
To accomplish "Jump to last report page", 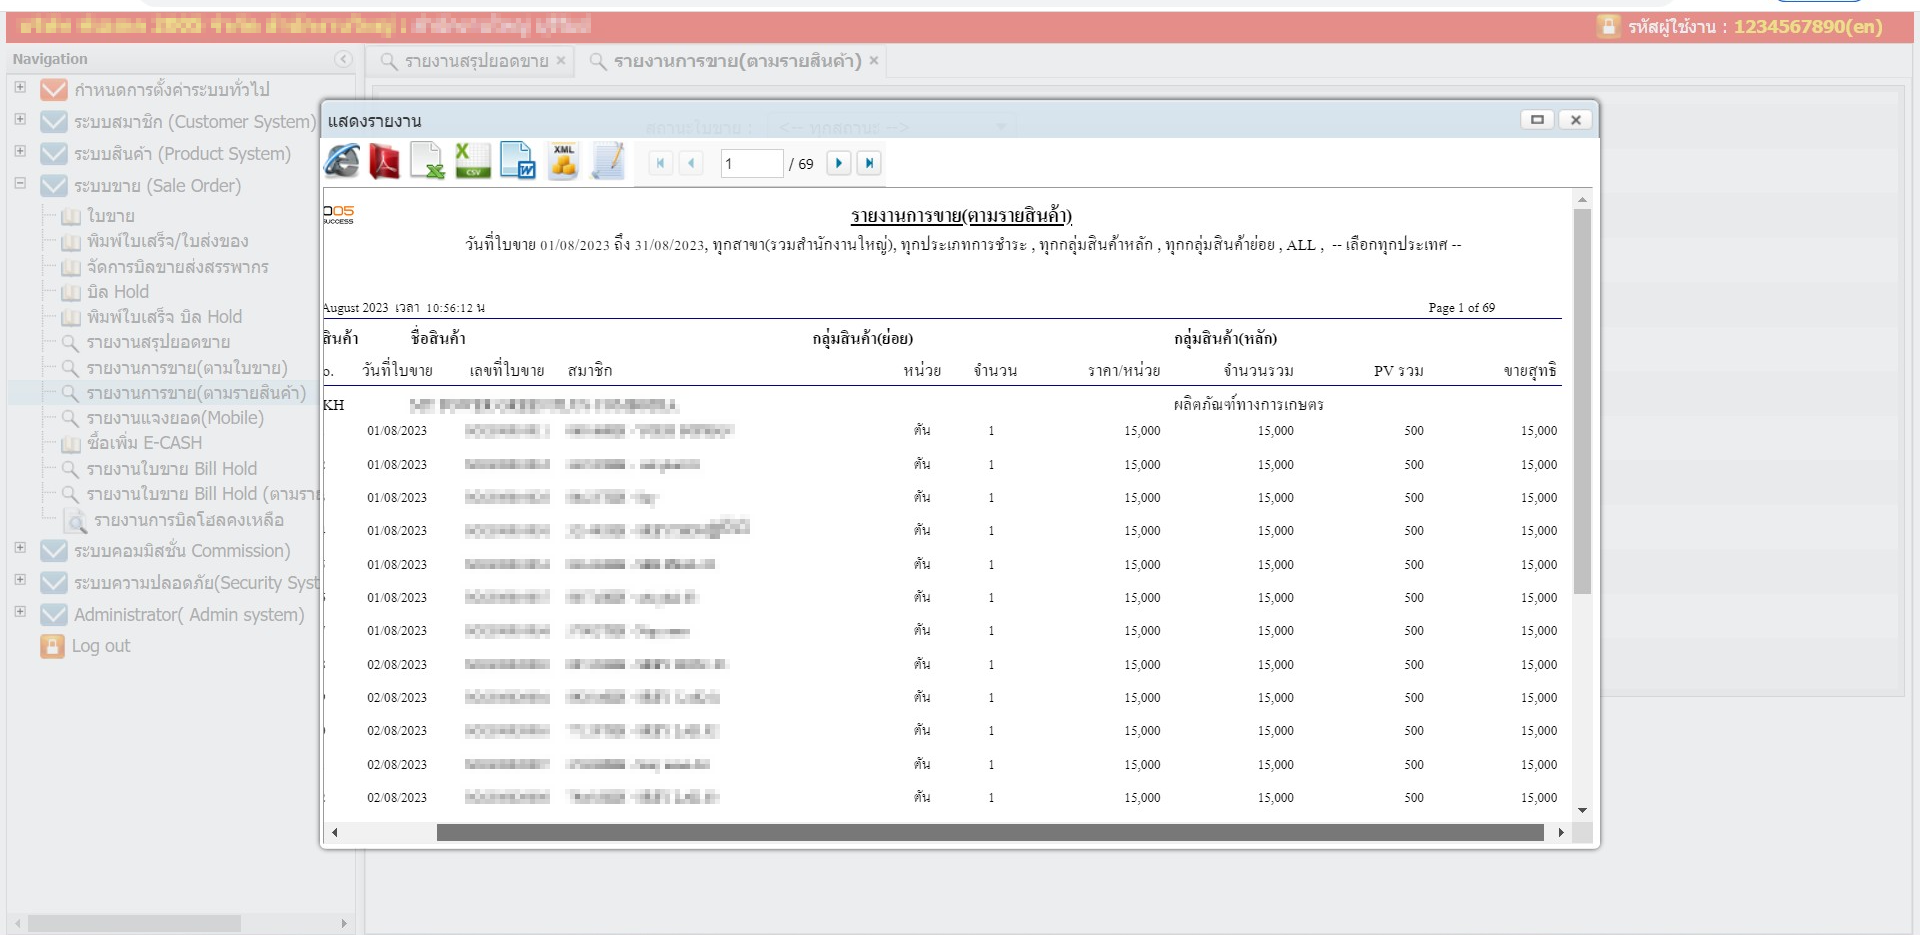I will (868, 163).
